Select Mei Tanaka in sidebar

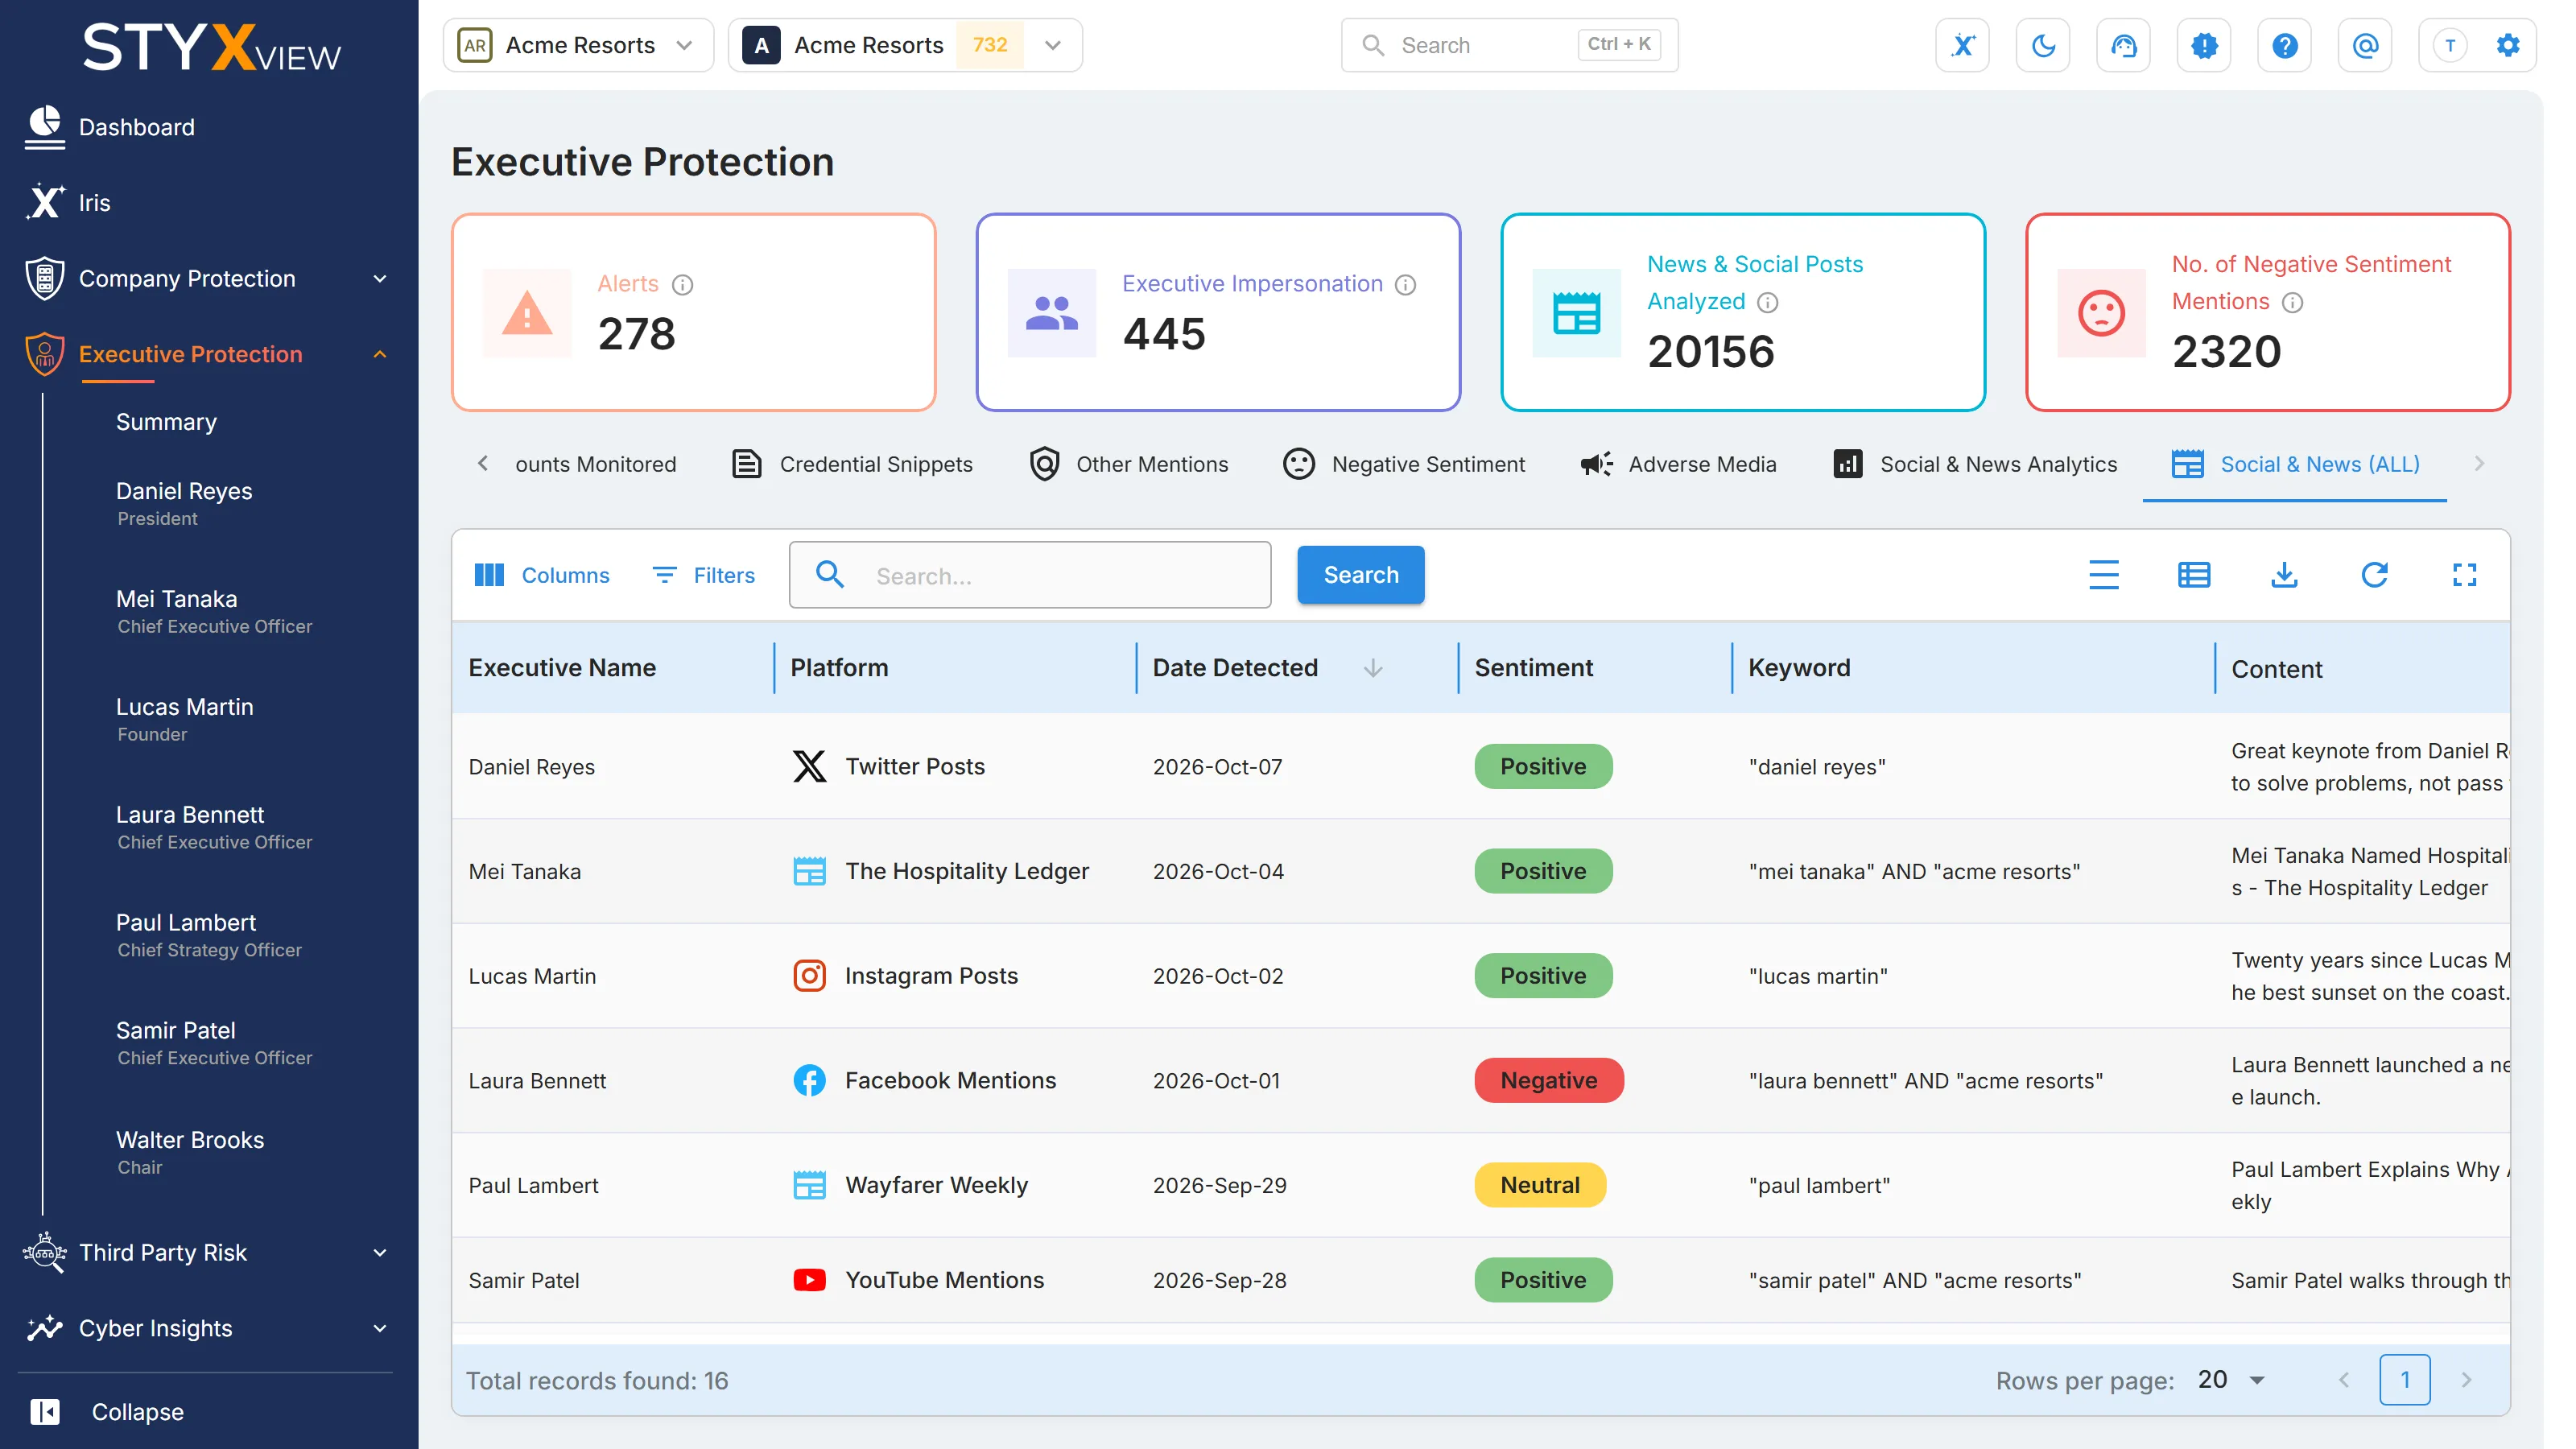213,611
